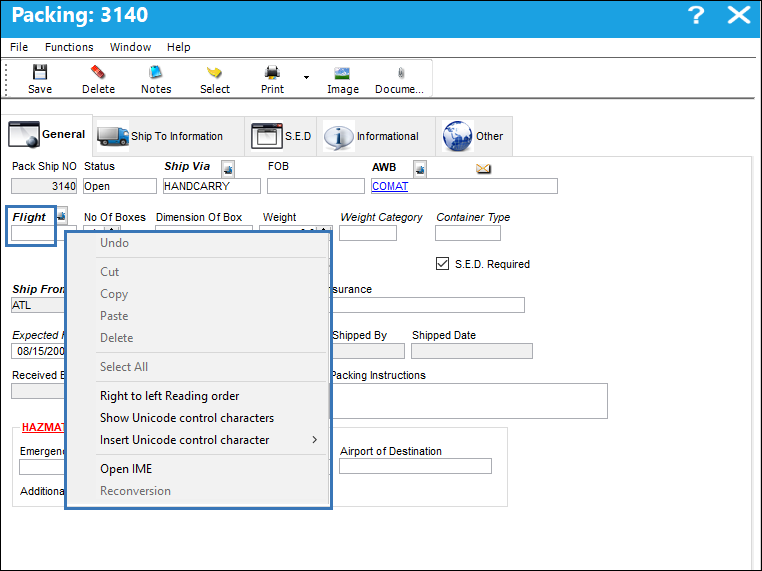Image resolution: width=762 pixels, height=571 pixels.
Task: Follow the COMAT link
Action: pyautogui.click(x=390, y=186)
